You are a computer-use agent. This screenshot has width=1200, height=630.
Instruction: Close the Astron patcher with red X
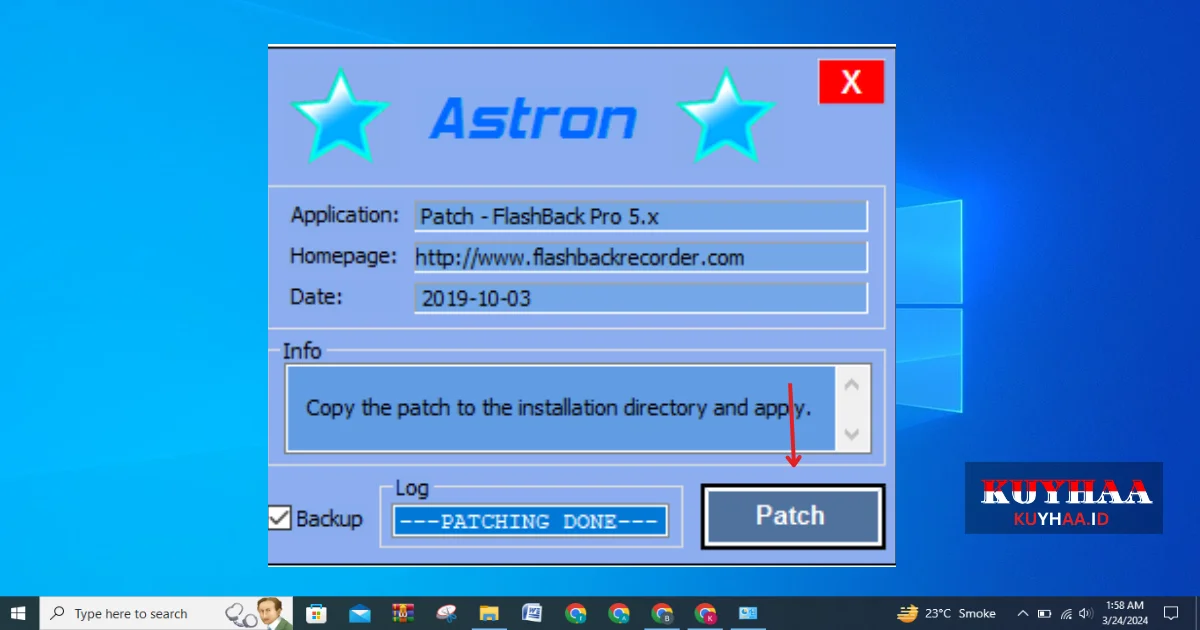(x=851, y=82)
